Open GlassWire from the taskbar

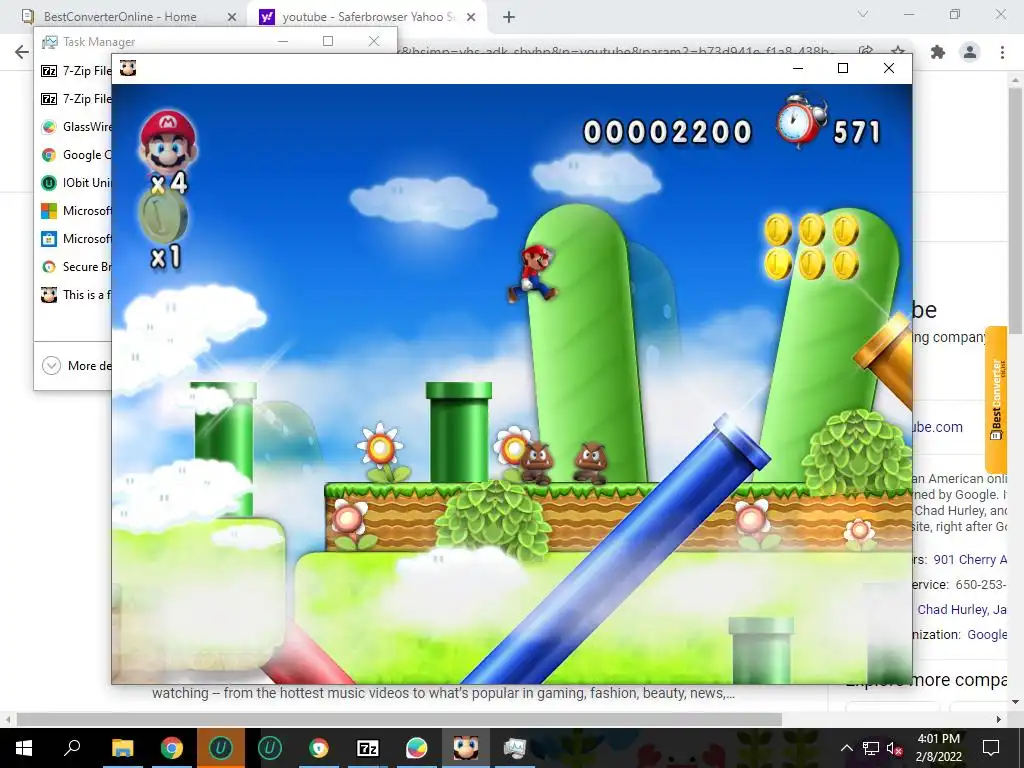pyautogui.click(x=416, y=748)
